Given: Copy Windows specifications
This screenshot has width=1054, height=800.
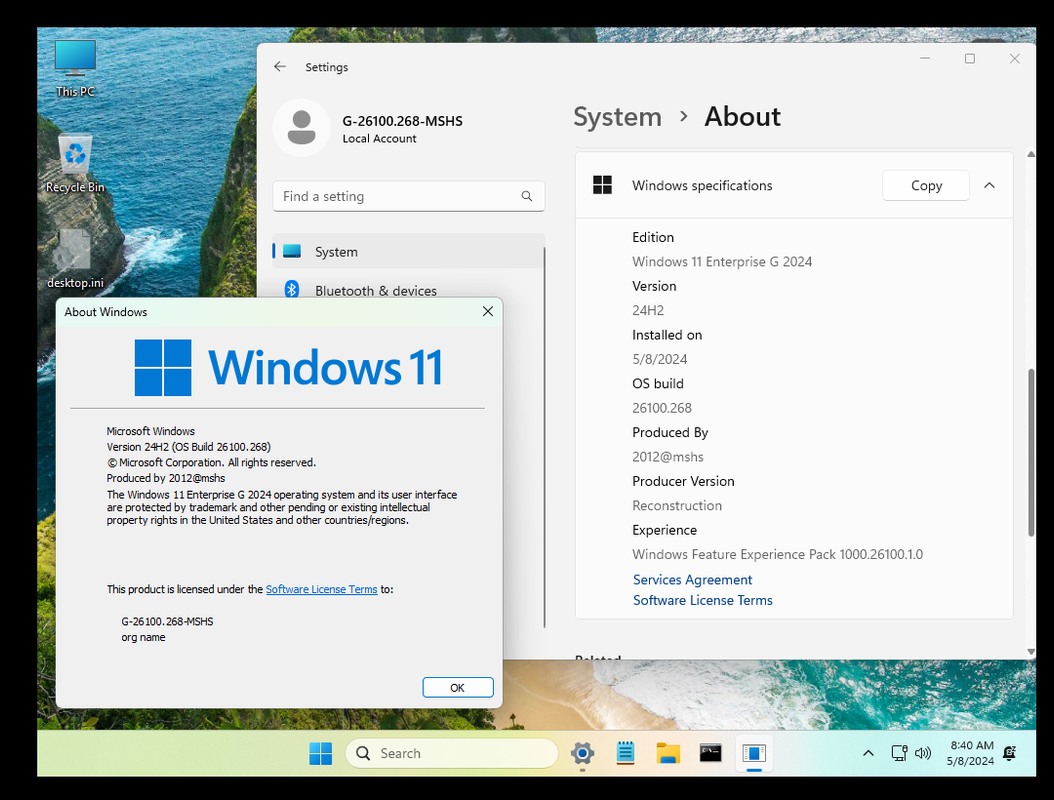Looking at the screenshot, I should pyautogui.click(x=926, y=185).
